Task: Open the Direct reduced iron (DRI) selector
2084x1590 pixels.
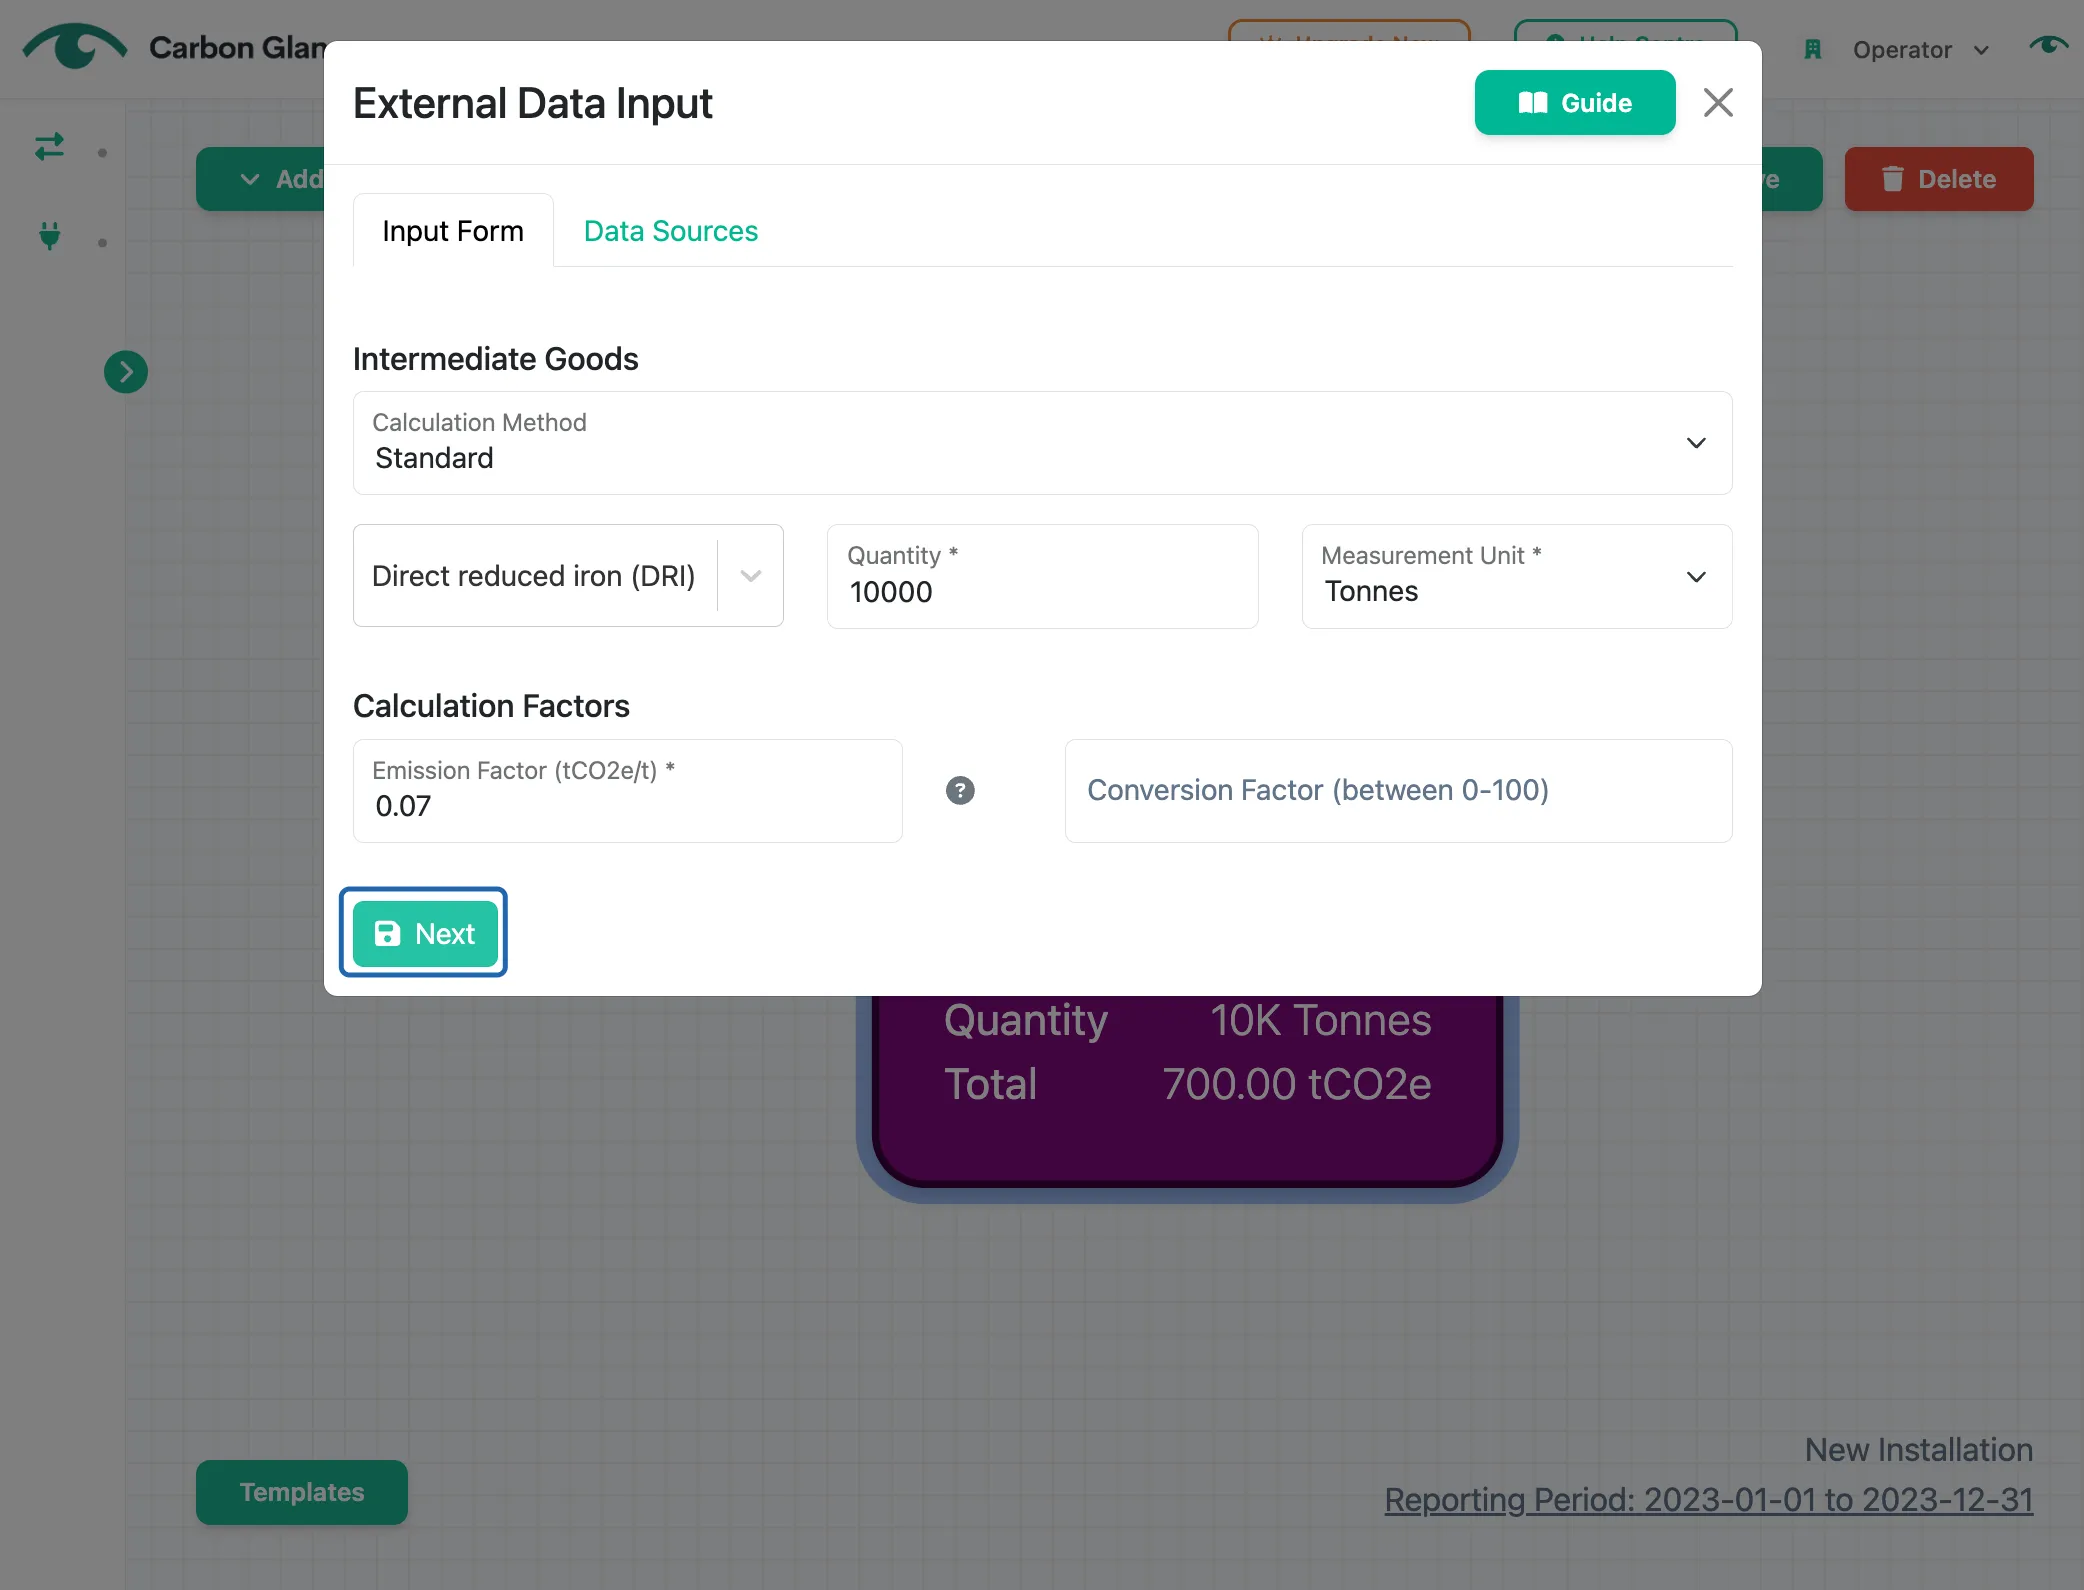Action: [568, 576]
